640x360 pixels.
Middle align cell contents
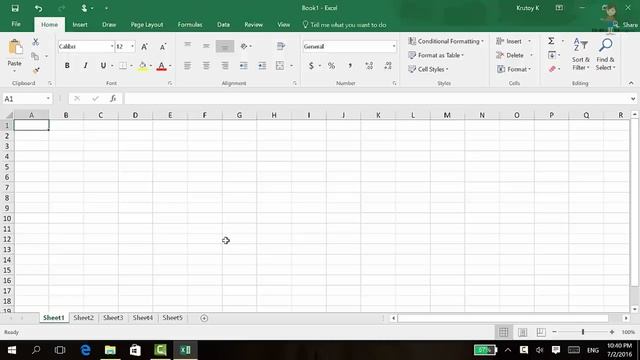pos(206,46)
